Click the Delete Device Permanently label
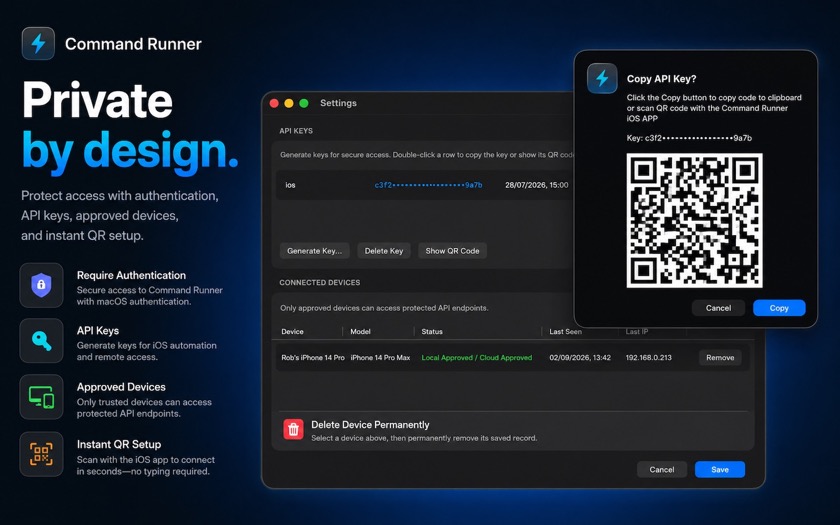Viewport: 840px width, 525px height. point(370,425)
